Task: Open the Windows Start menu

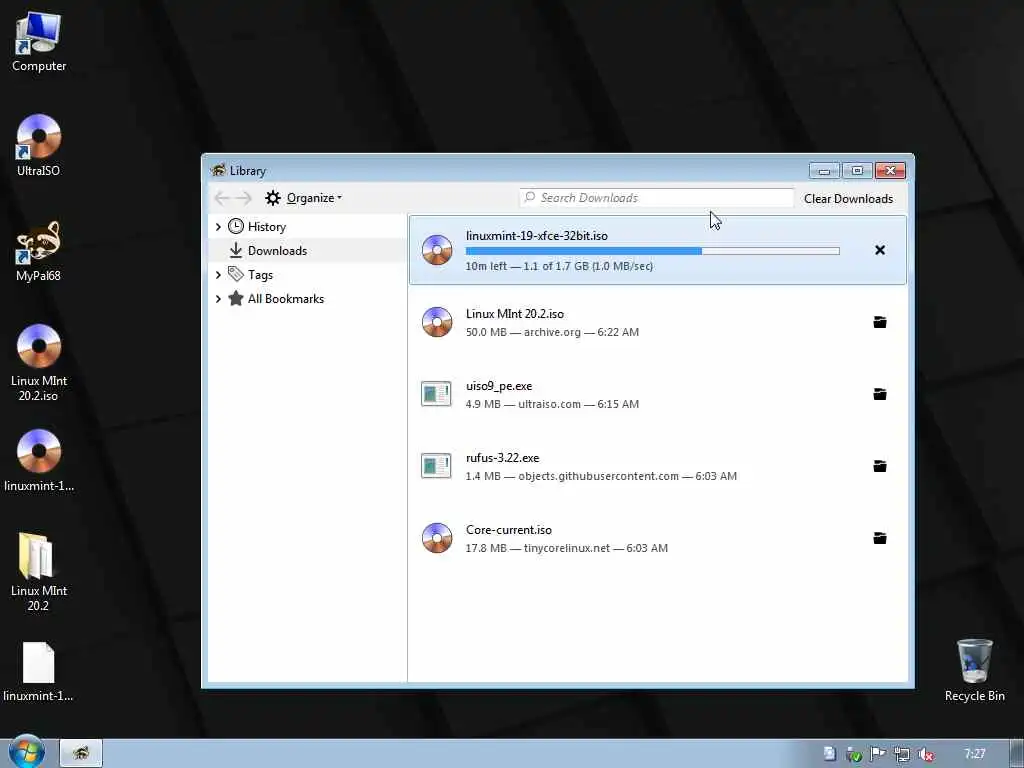Action: (x=26, y=752)
